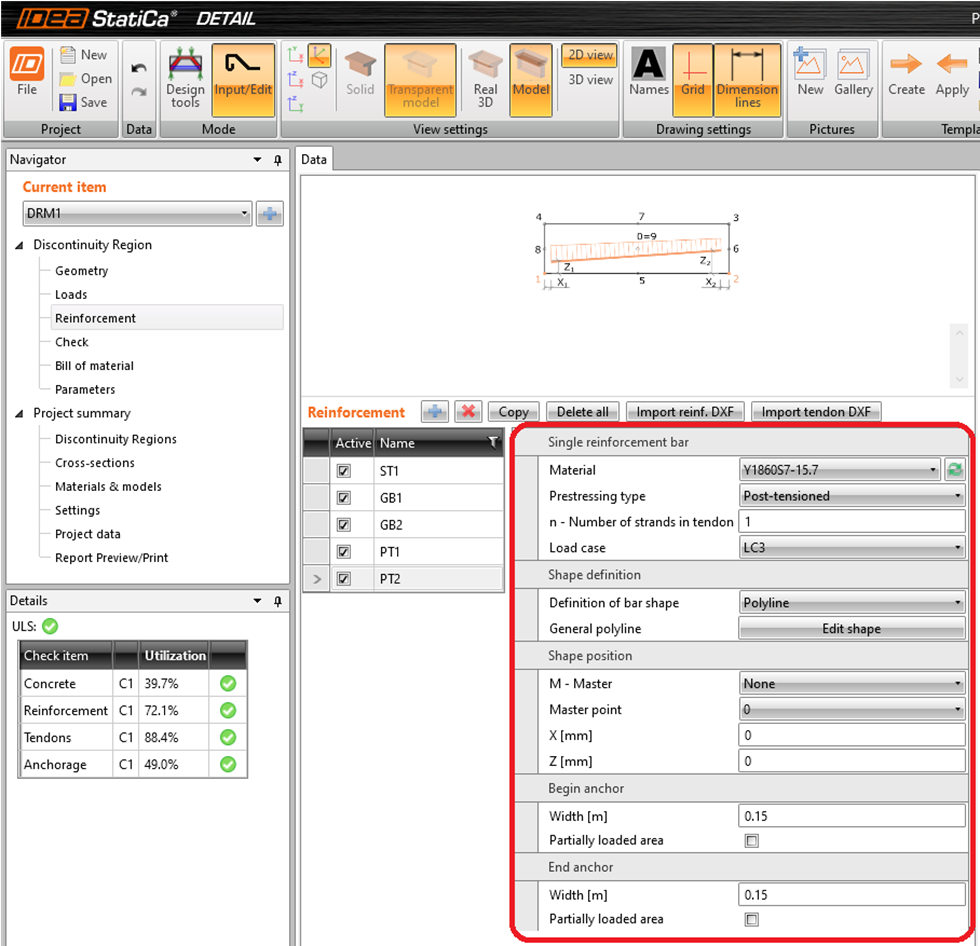Collapse the Discontinuity Region tree node

point(20,245)
